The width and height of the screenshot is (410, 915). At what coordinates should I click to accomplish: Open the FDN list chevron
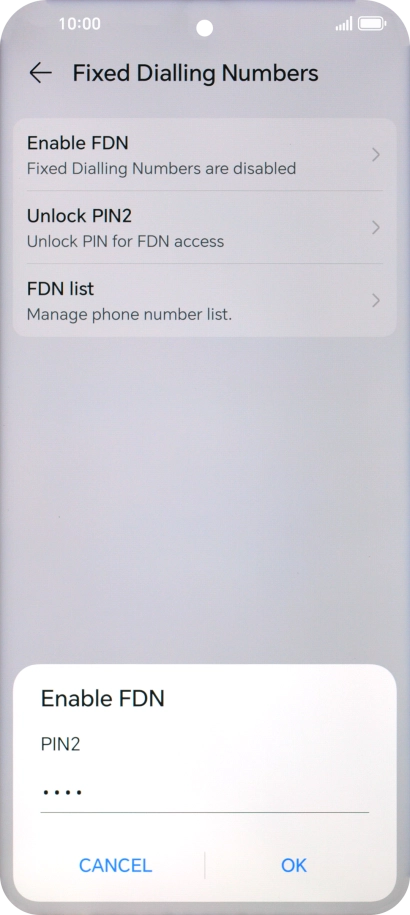click(376, 301)
